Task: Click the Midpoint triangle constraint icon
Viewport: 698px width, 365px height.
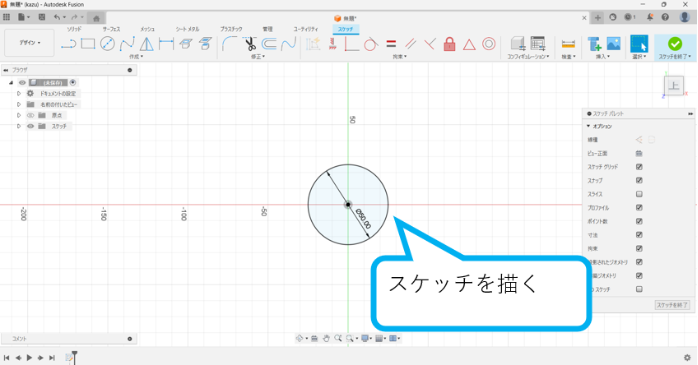Action: pyautogui.click(x=469, y=44)
